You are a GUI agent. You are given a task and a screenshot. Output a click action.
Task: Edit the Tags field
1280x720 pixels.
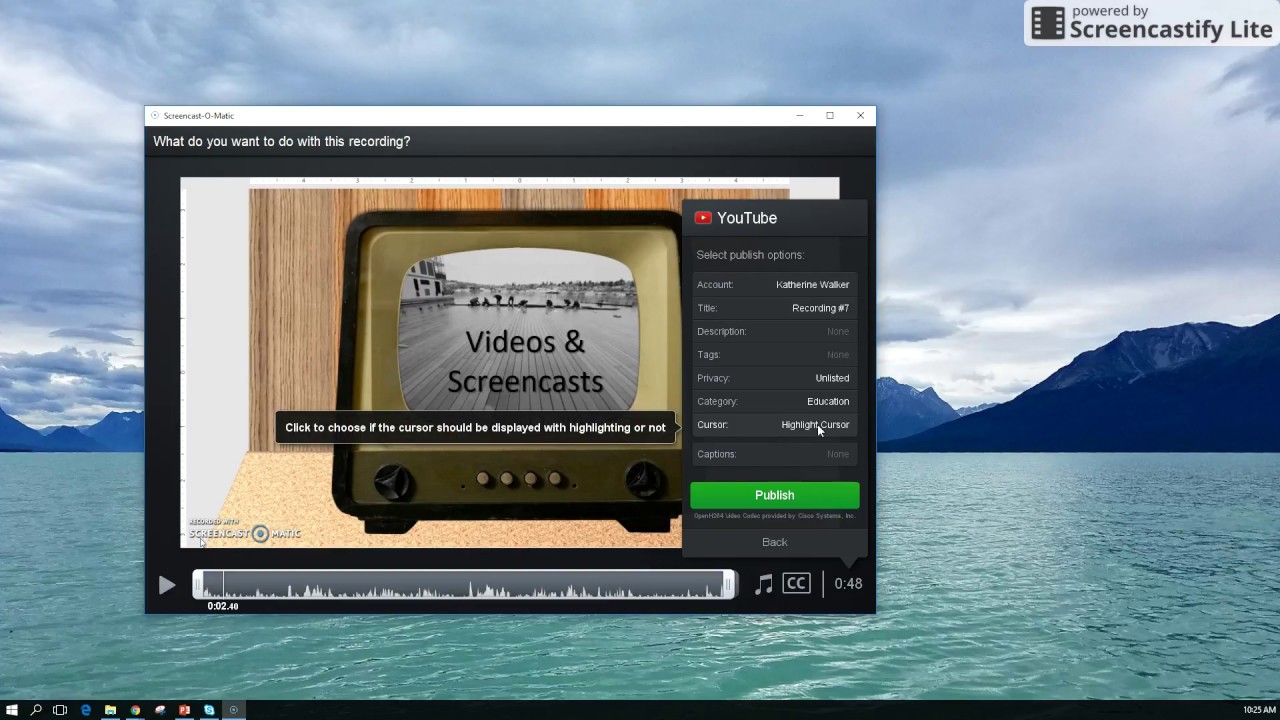click(774, 355)
